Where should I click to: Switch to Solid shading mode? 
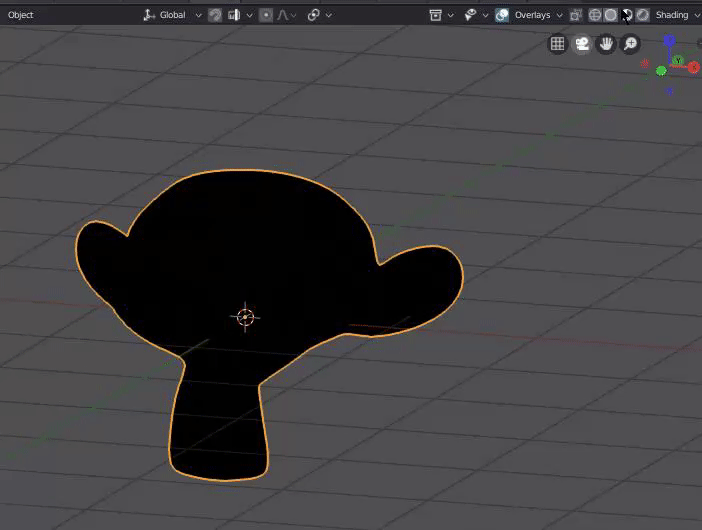point(611,15)
